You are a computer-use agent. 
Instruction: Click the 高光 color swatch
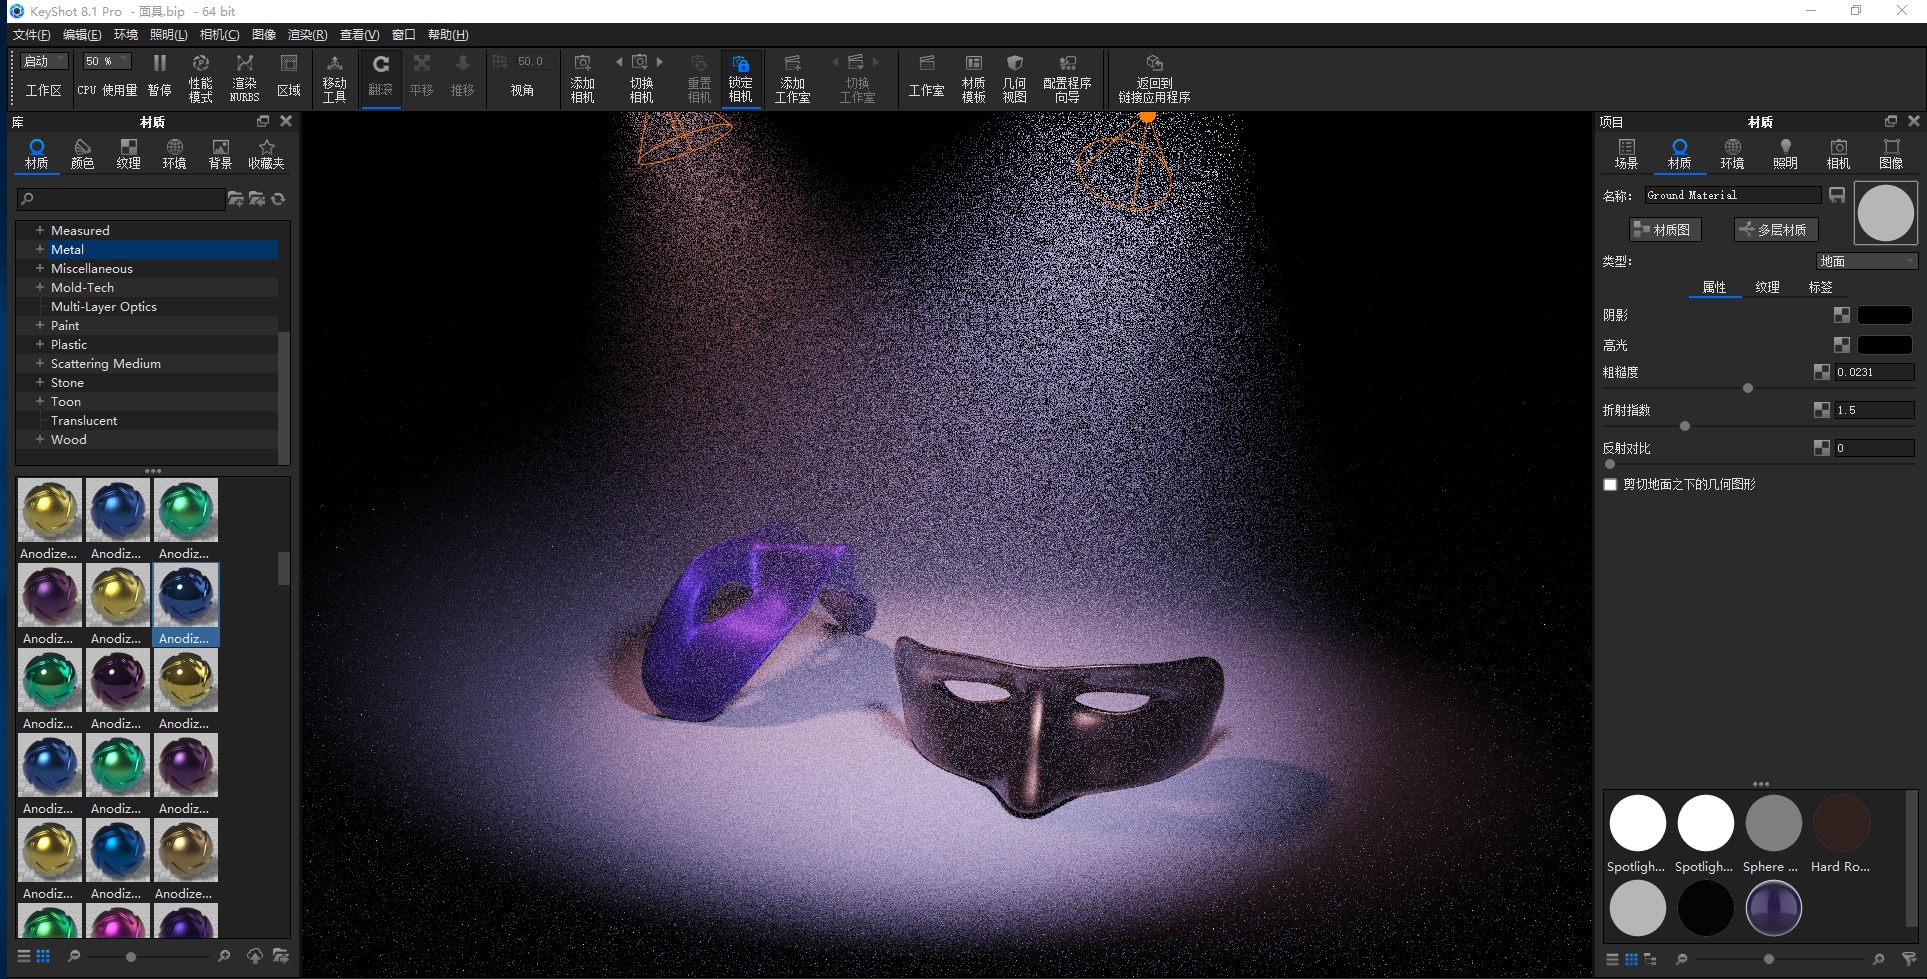(x=1885, y=345)
